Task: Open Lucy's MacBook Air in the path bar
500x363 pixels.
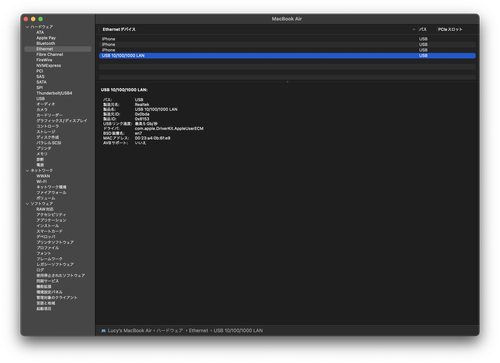Action: pos(130,331)
